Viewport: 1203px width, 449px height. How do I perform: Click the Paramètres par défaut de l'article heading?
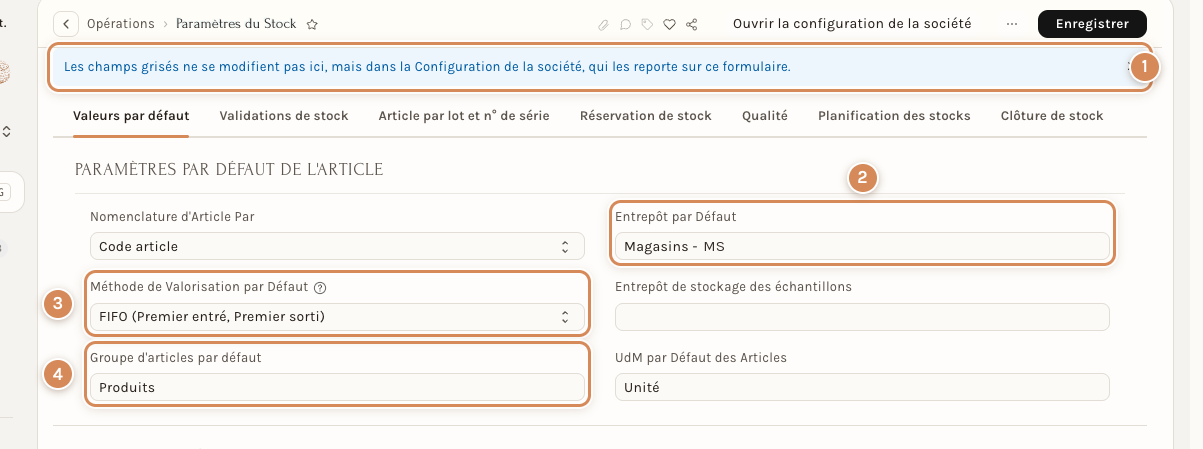[229, 170]
